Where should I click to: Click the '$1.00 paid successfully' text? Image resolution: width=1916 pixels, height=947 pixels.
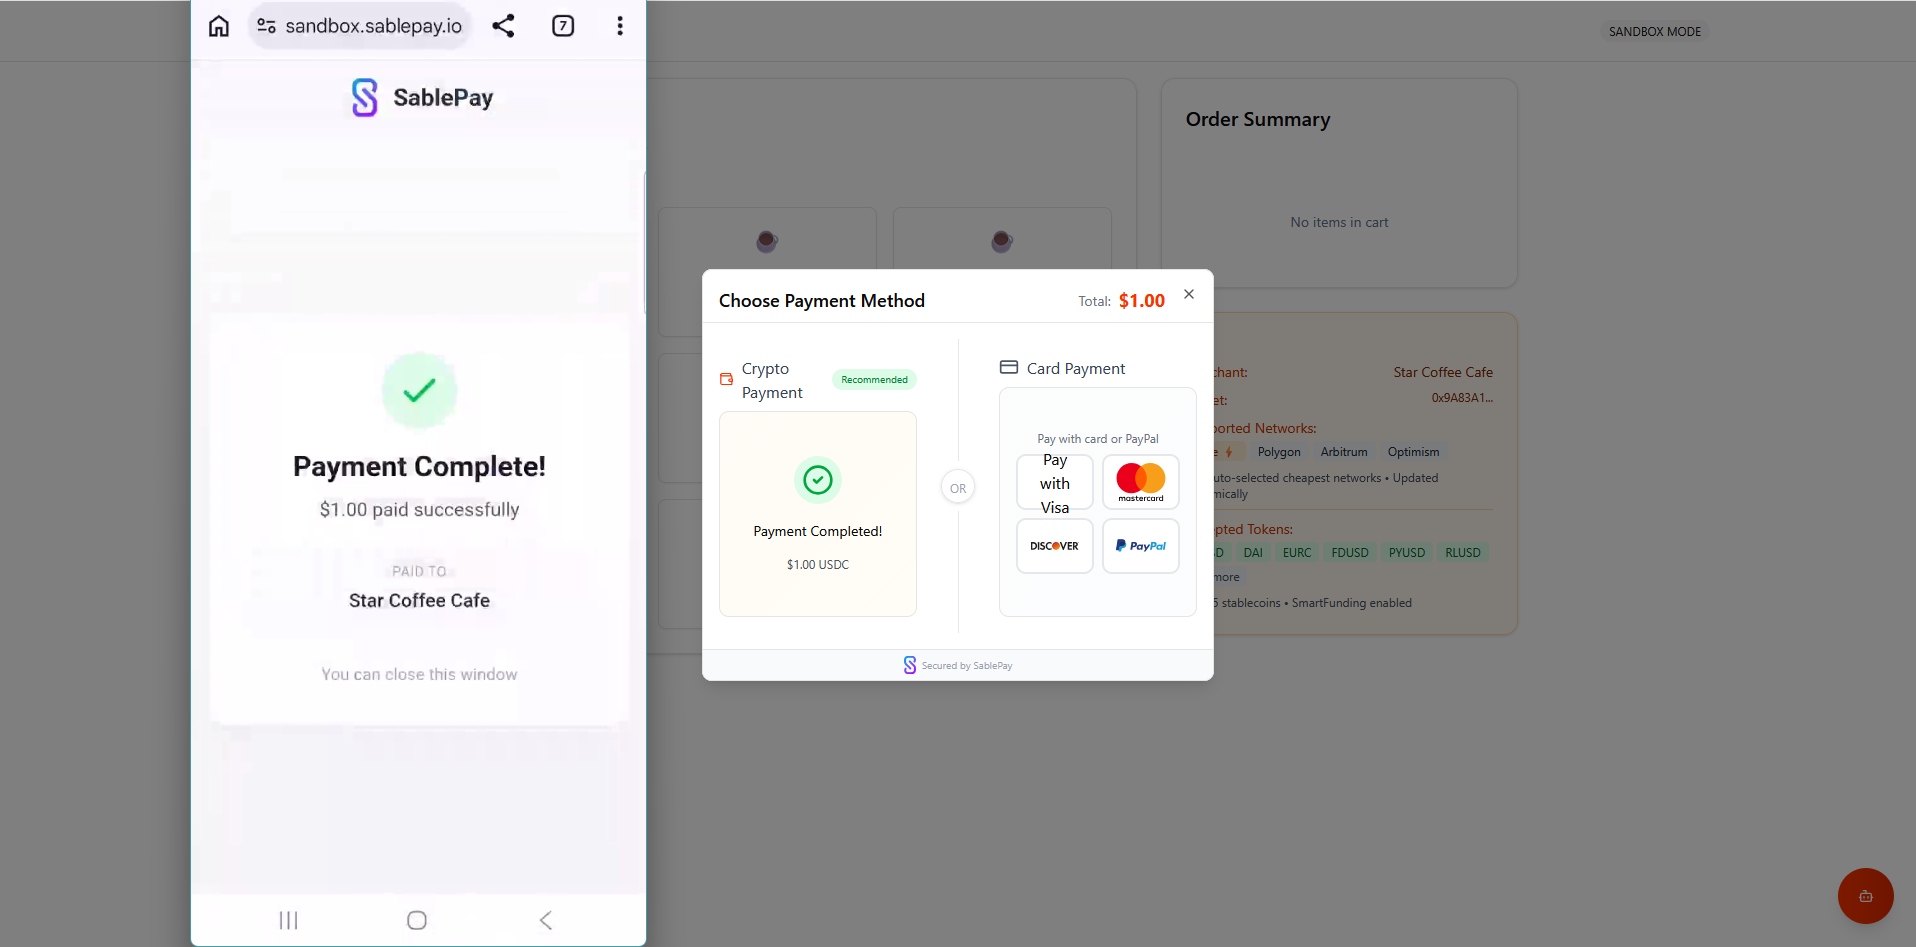(419, 510)
